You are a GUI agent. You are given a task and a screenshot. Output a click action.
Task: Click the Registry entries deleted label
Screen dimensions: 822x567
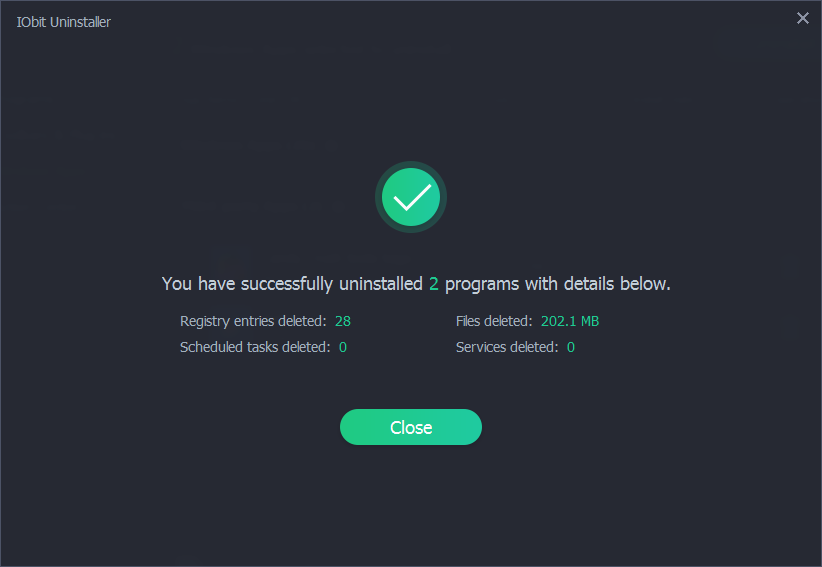pos(253,321)
